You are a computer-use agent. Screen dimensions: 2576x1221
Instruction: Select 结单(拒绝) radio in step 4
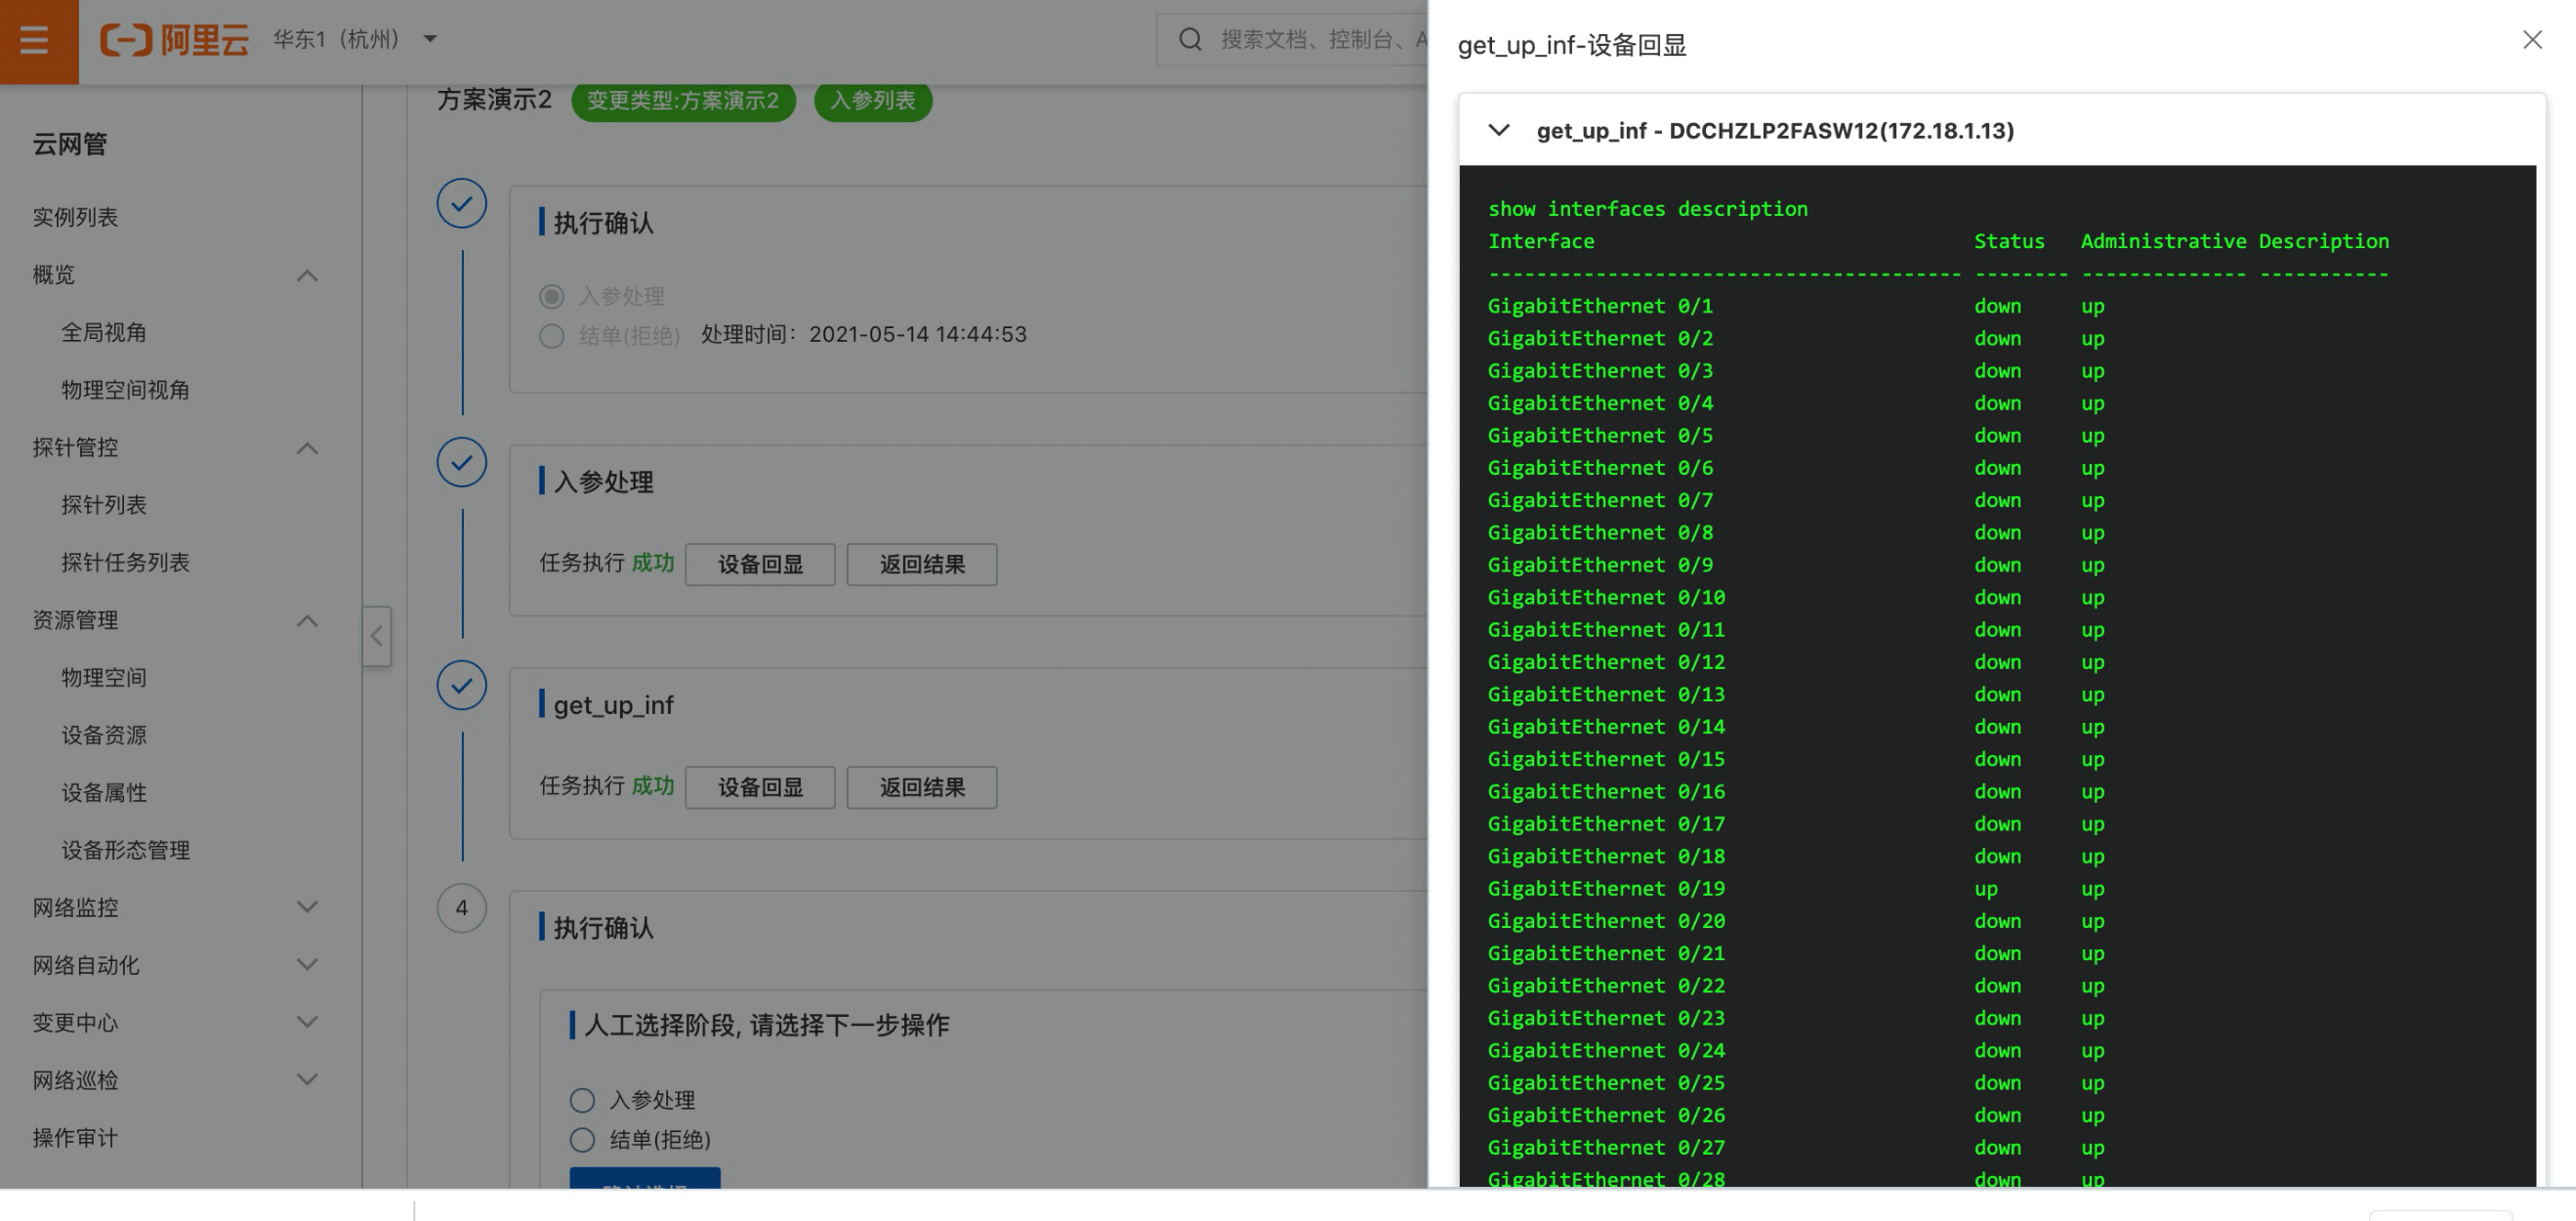point(582,1140)
